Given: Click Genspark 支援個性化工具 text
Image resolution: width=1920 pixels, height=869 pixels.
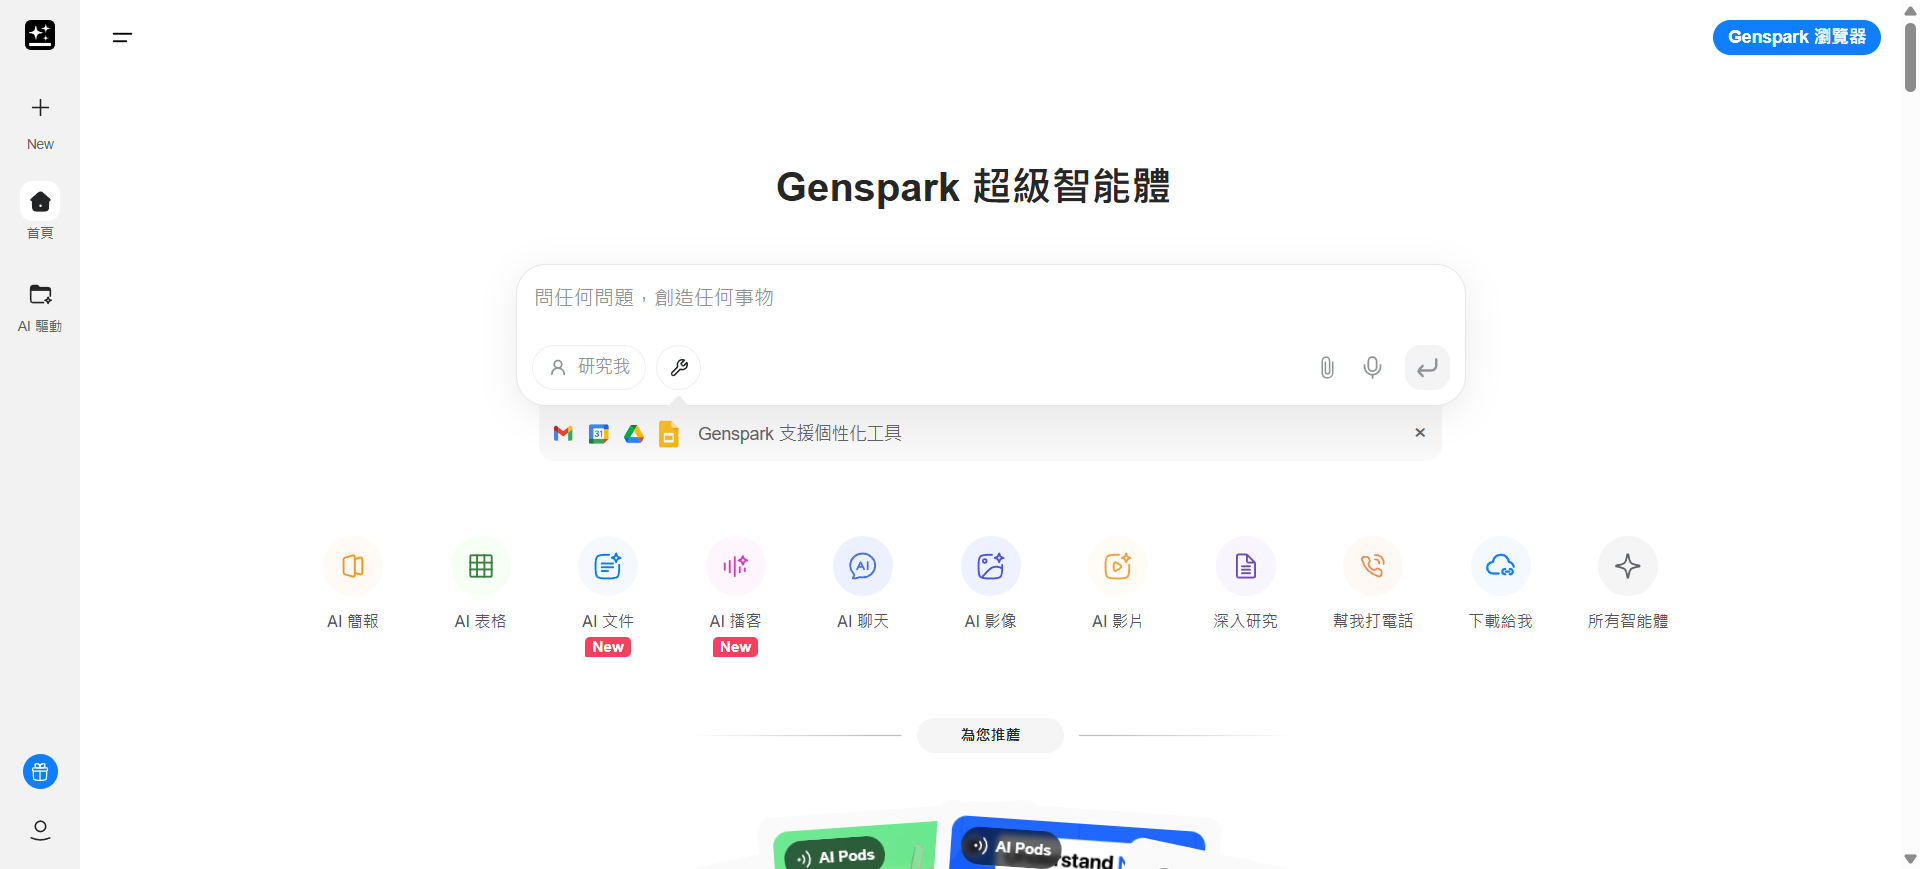Looking at the screenshot, I should pos(800,433).
